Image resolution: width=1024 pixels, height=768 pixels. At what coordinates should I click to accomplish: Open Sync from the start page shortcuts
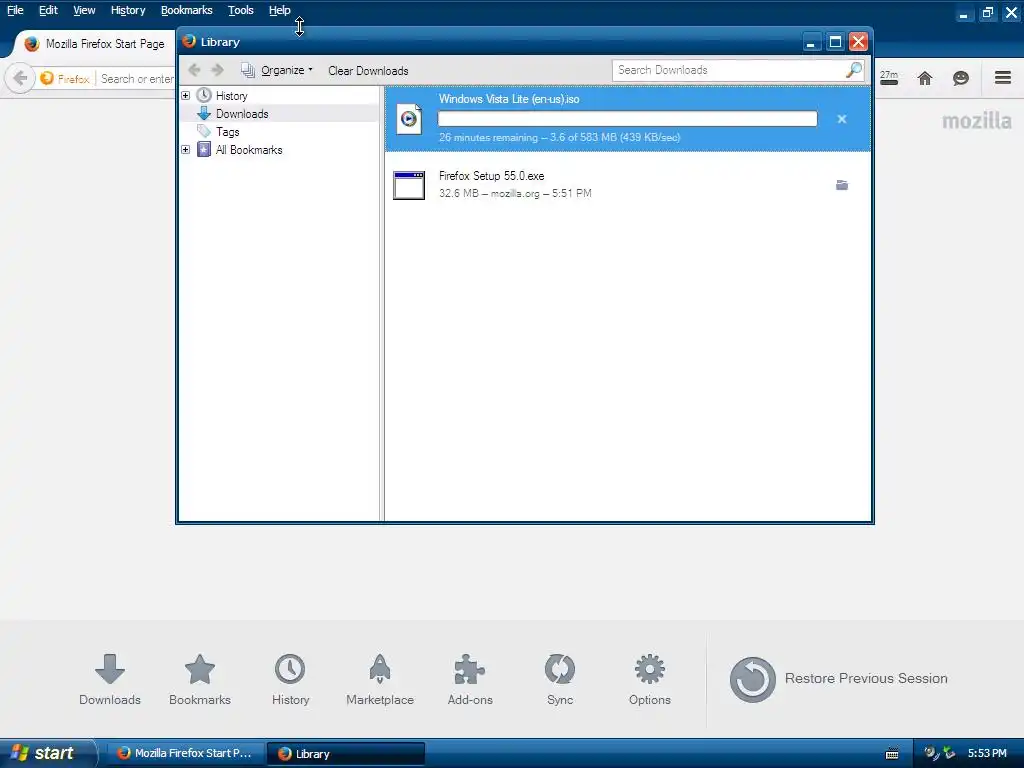point(560,679)
